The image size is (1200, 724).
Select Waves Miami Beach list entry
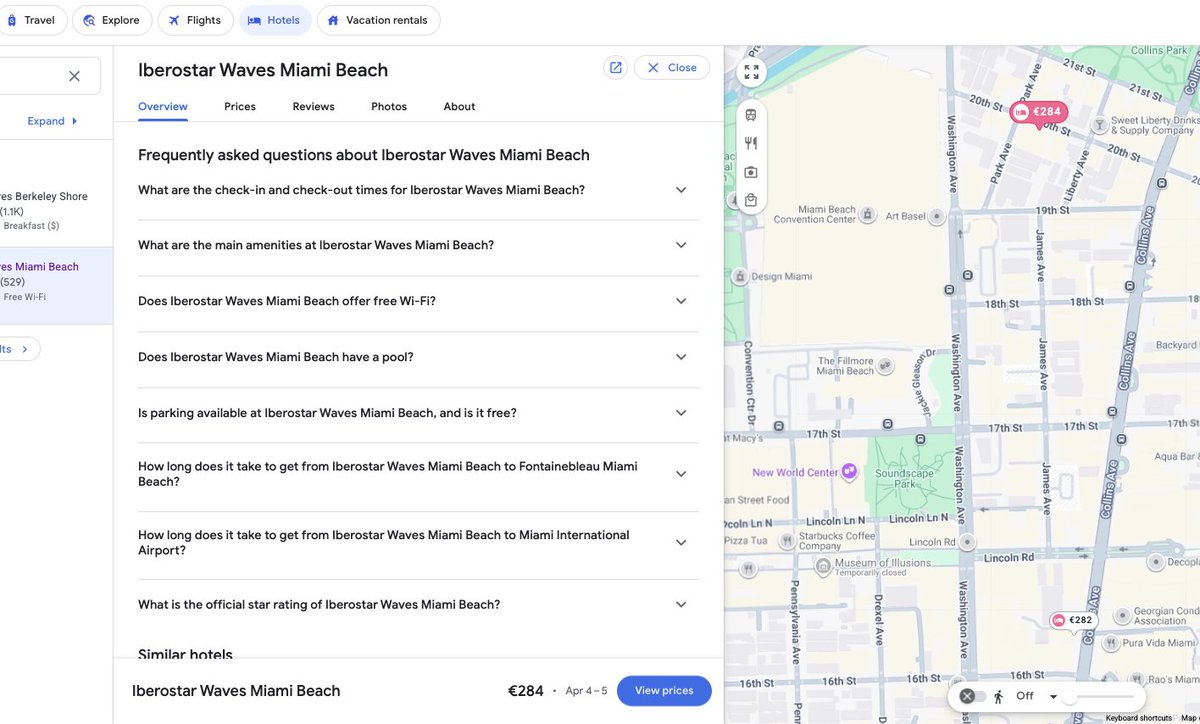point(56,285)
